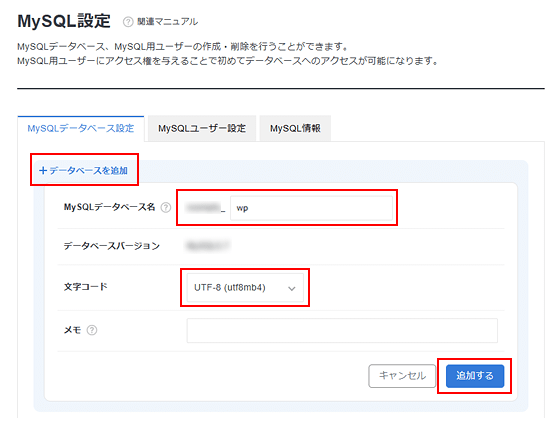This screenshot has height=425, width=560.
Task: Click the help icon next to MySQLデータベース名
Action: 166,207
